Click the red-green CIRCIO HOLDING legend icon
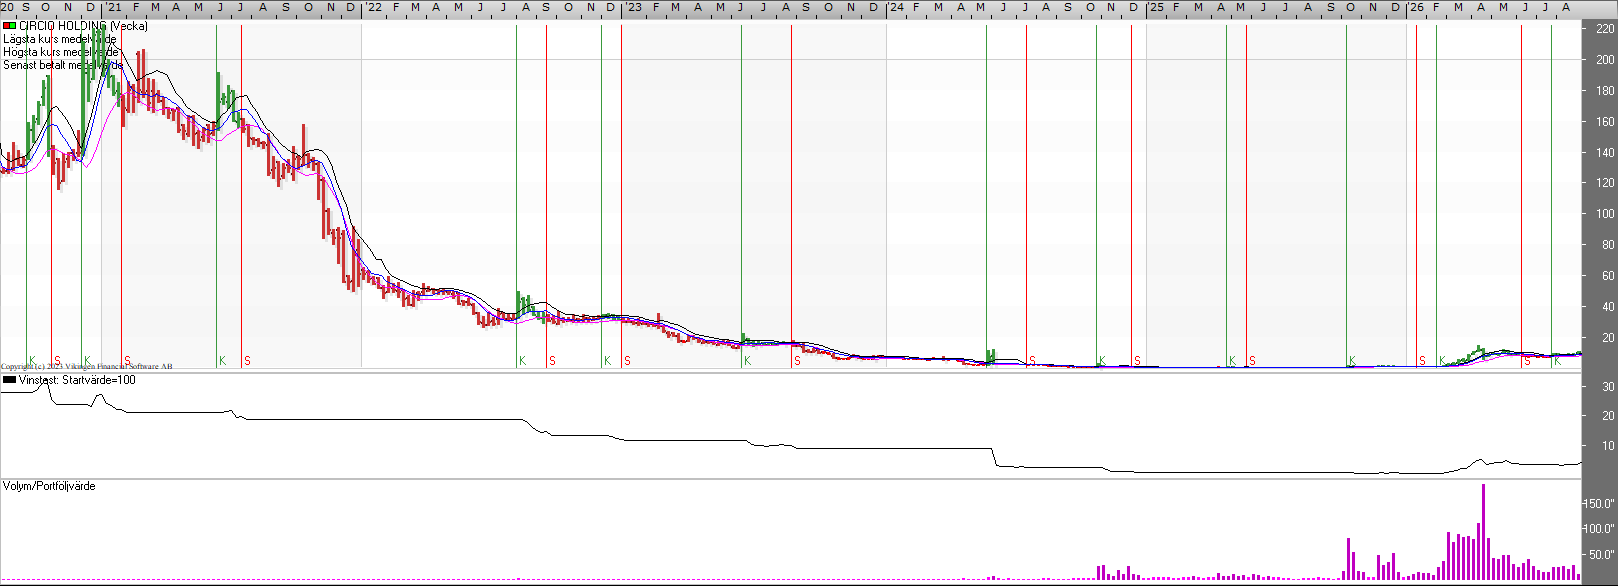Image resolution: width=1618 pixels, height=586 pixels. tap(9, 26)
